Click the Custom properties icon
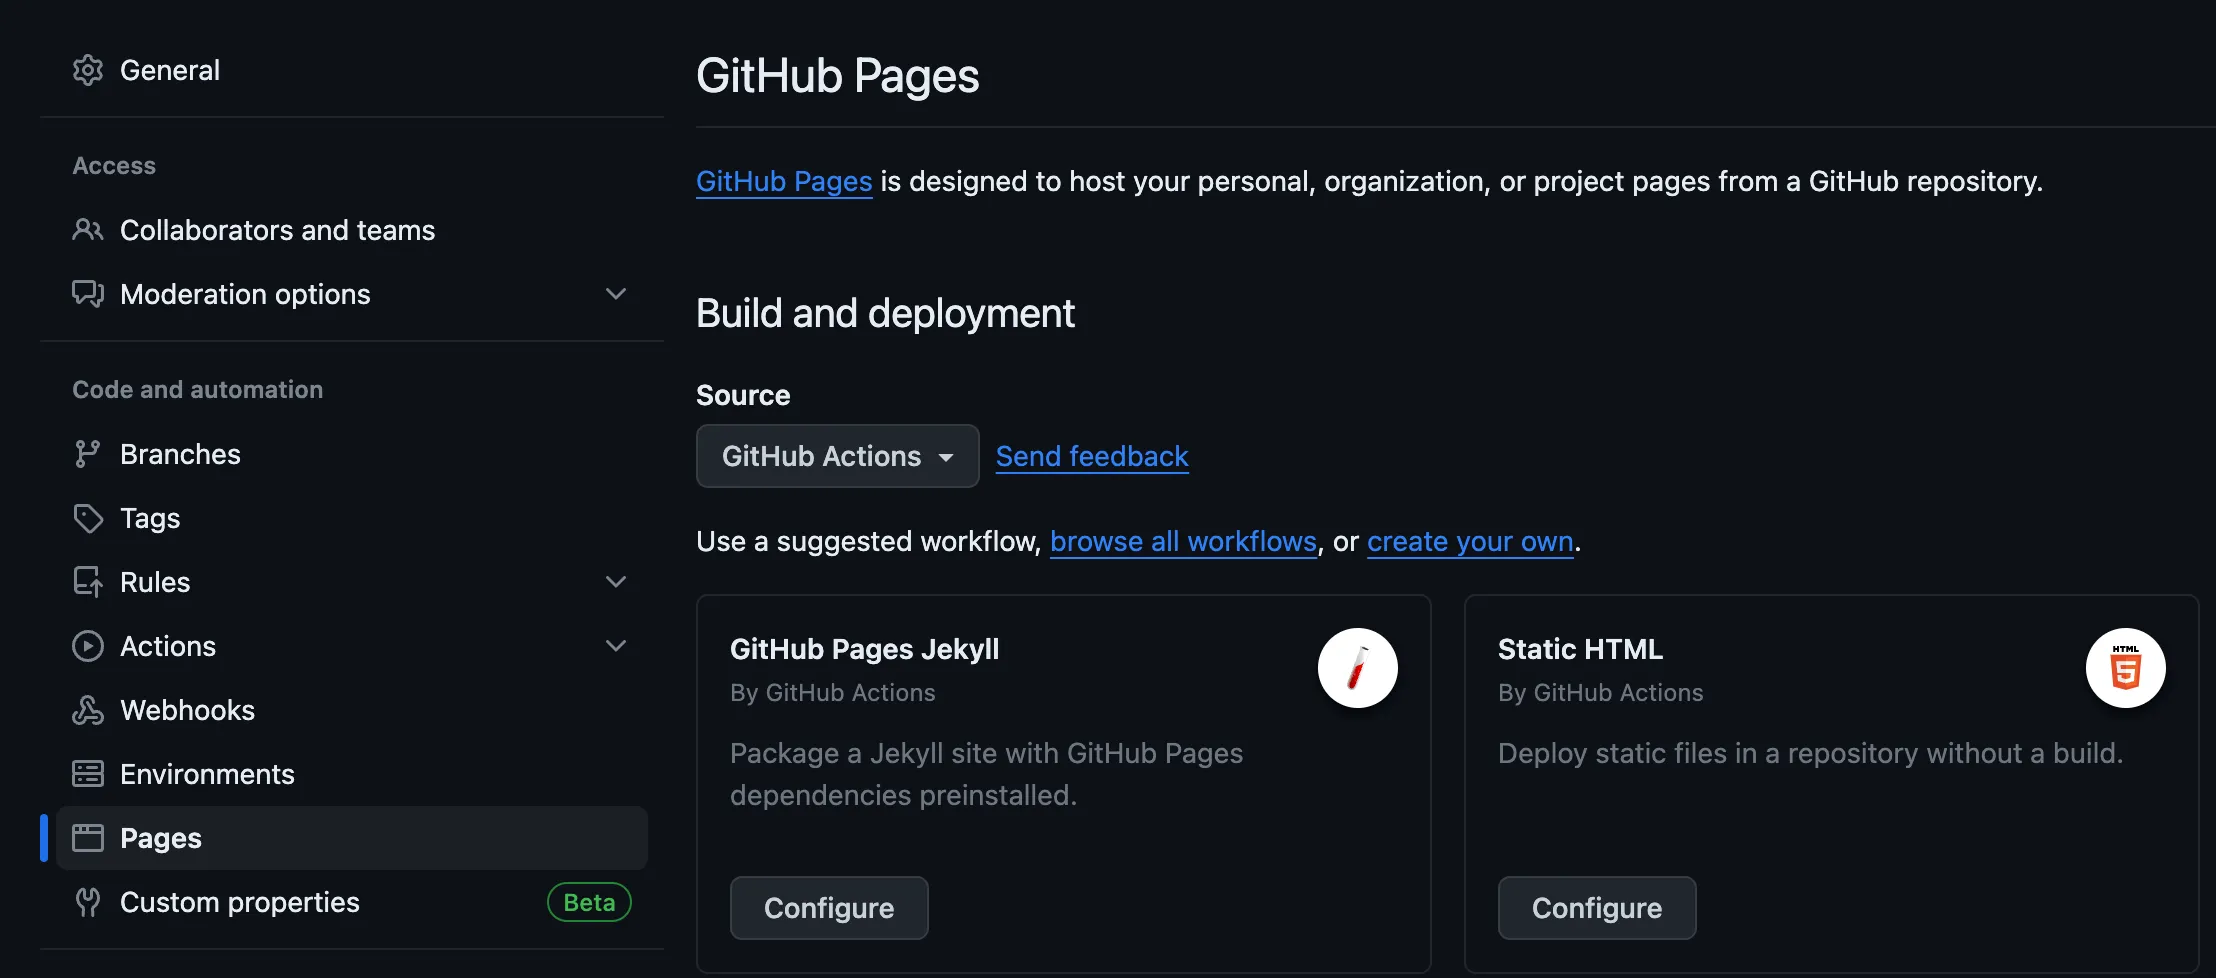Screen dimensions: 2216x978 tap(88, 901)
